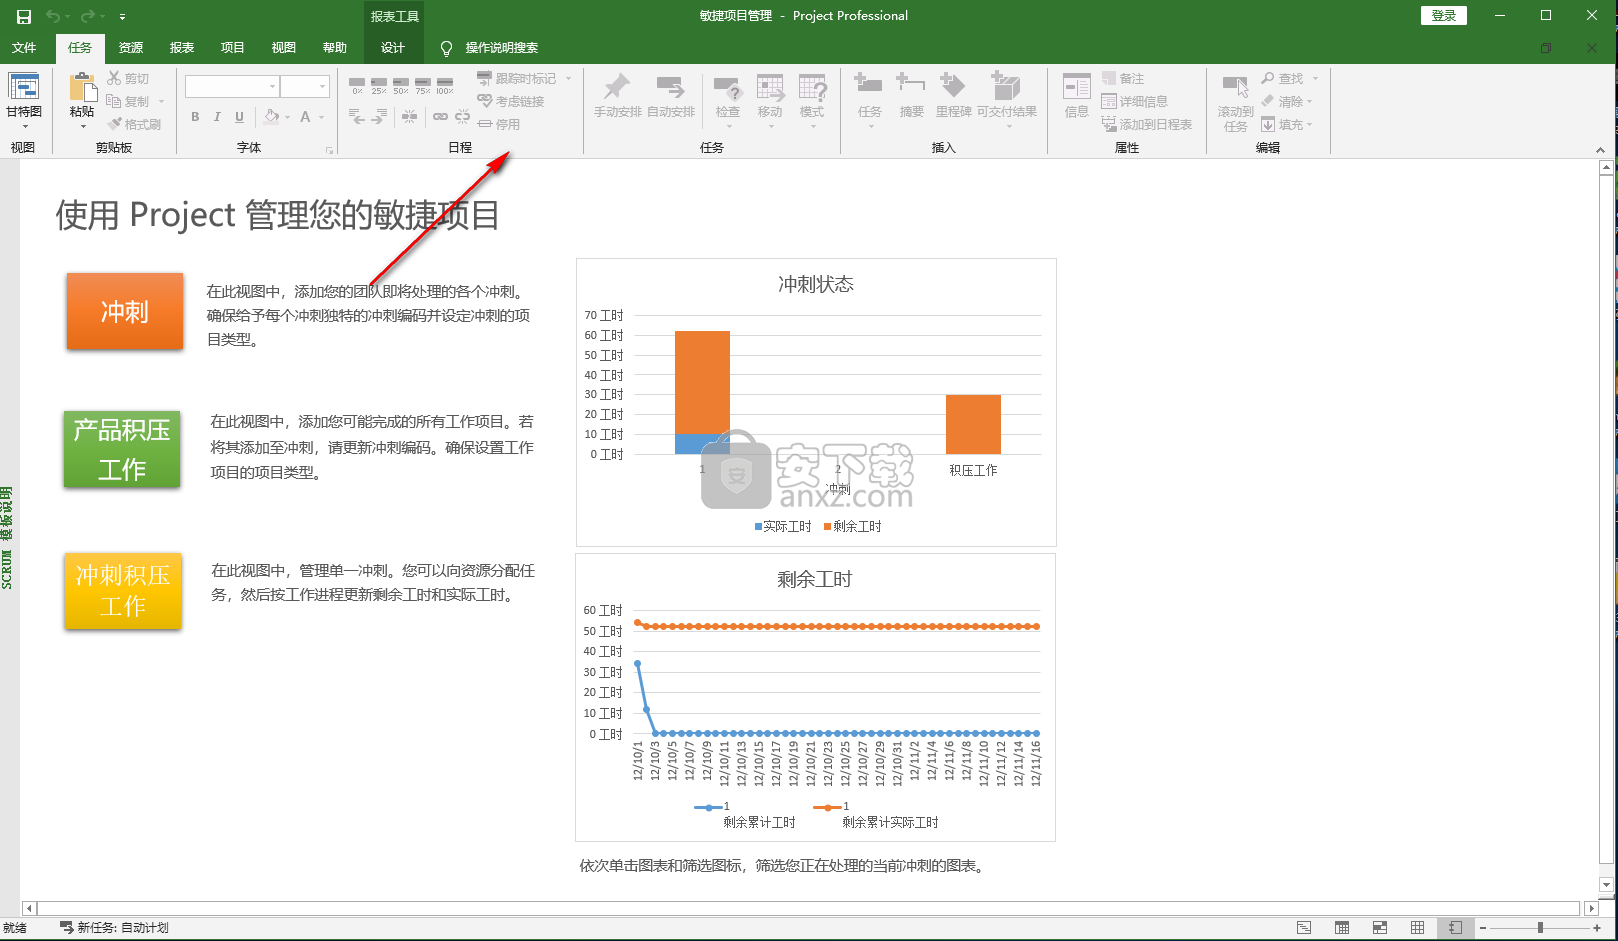Collapse the ribbon using chevron arrow

(x=1600, y=150)
